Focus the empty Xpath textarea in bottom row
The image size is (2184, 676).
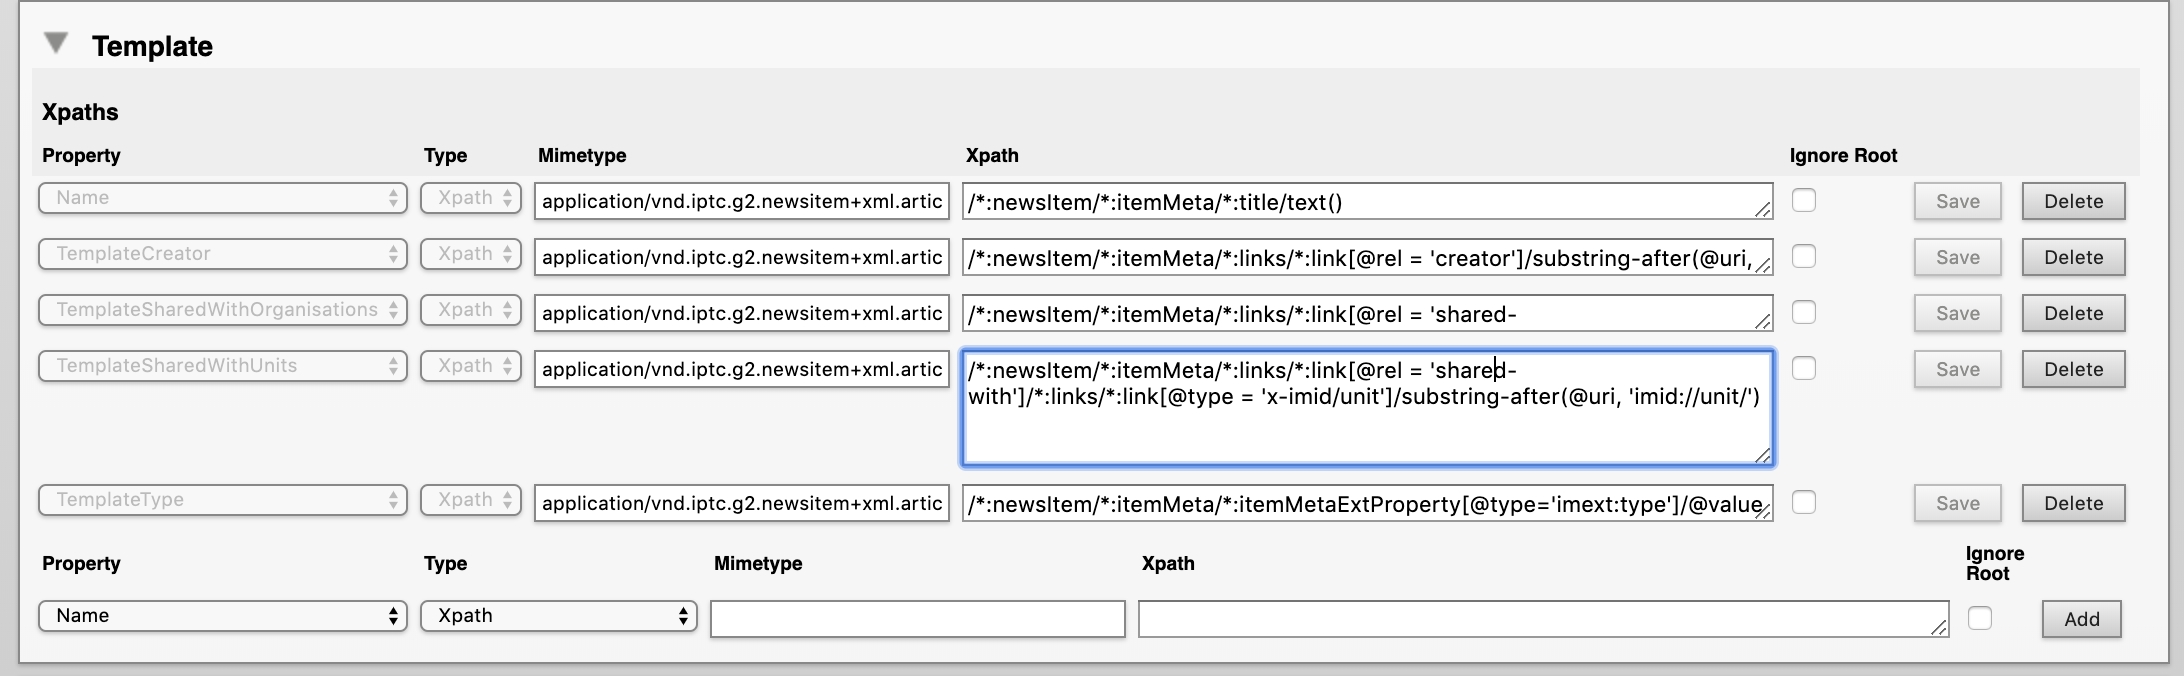point(1542,619)
